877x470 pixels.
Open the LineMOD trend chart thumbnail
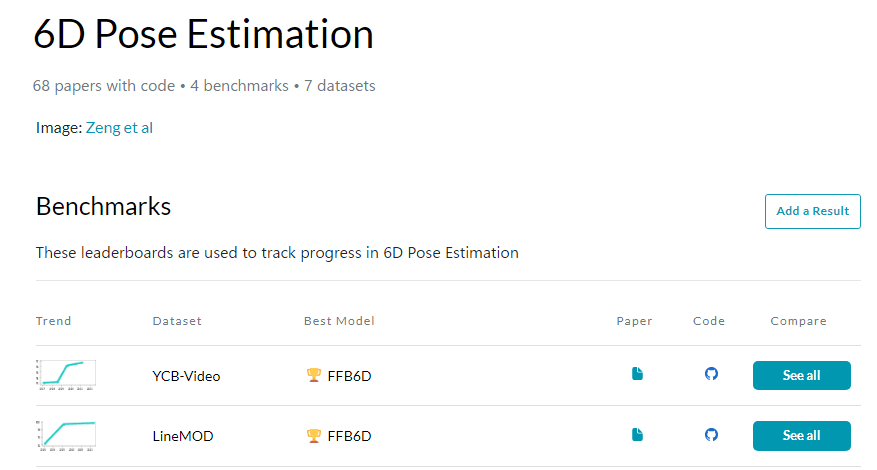66,436
